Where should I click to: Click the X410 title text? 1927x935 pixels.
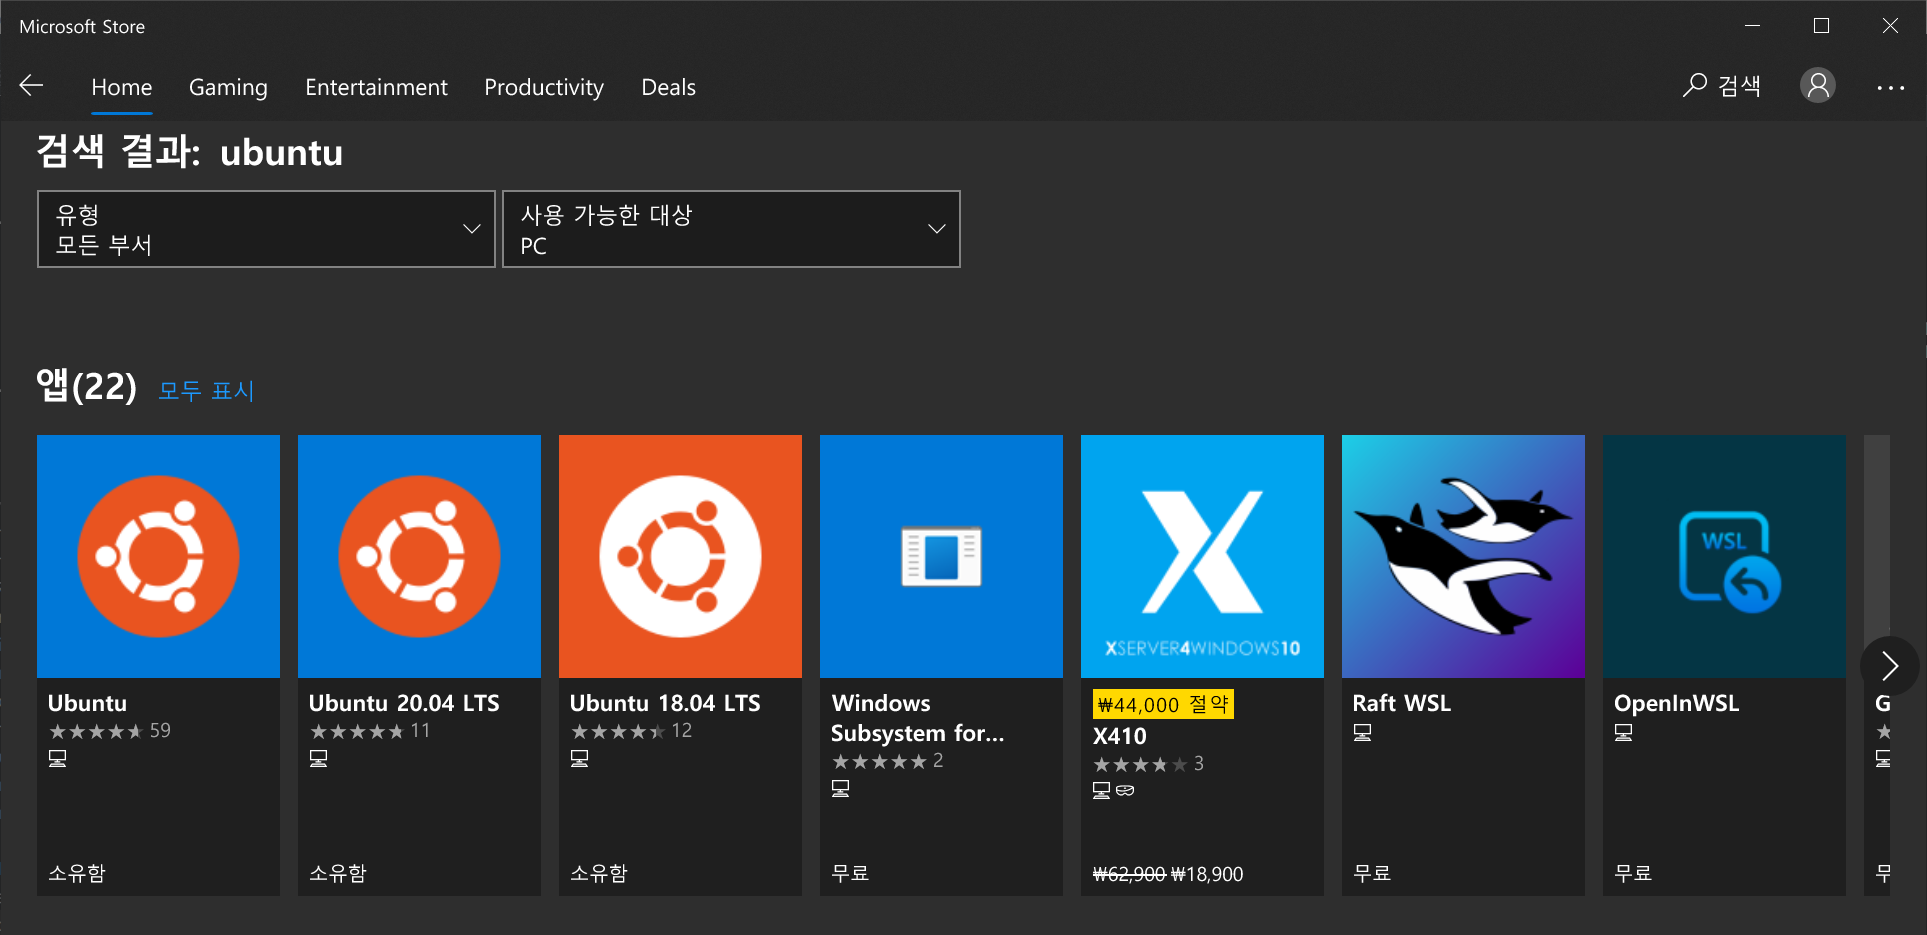click(x=1120, y=736)
